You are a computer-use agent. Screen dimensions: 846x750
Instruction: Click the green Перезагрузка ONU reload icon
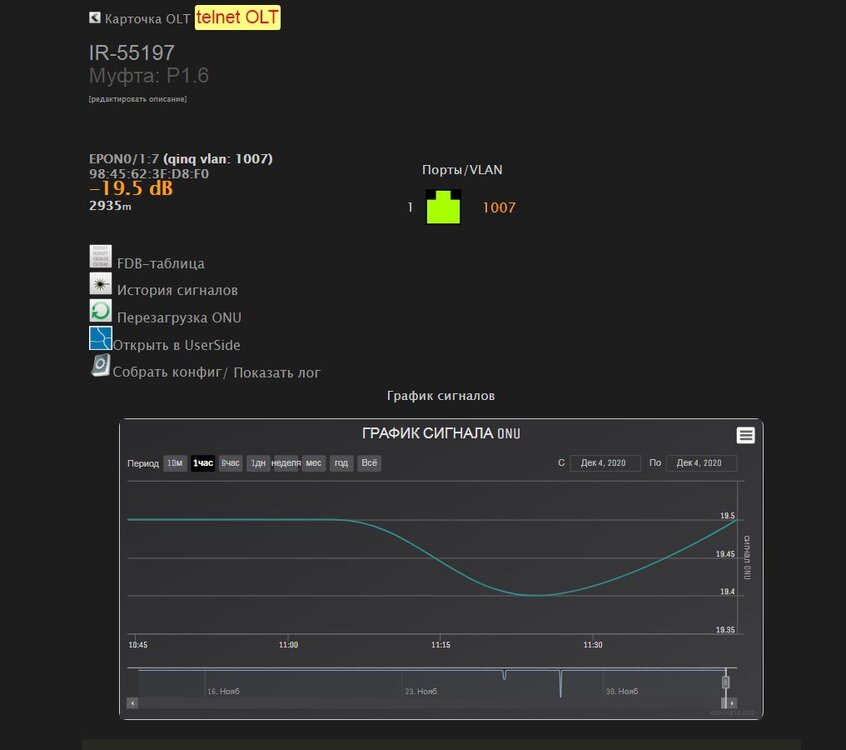[100, 311]
